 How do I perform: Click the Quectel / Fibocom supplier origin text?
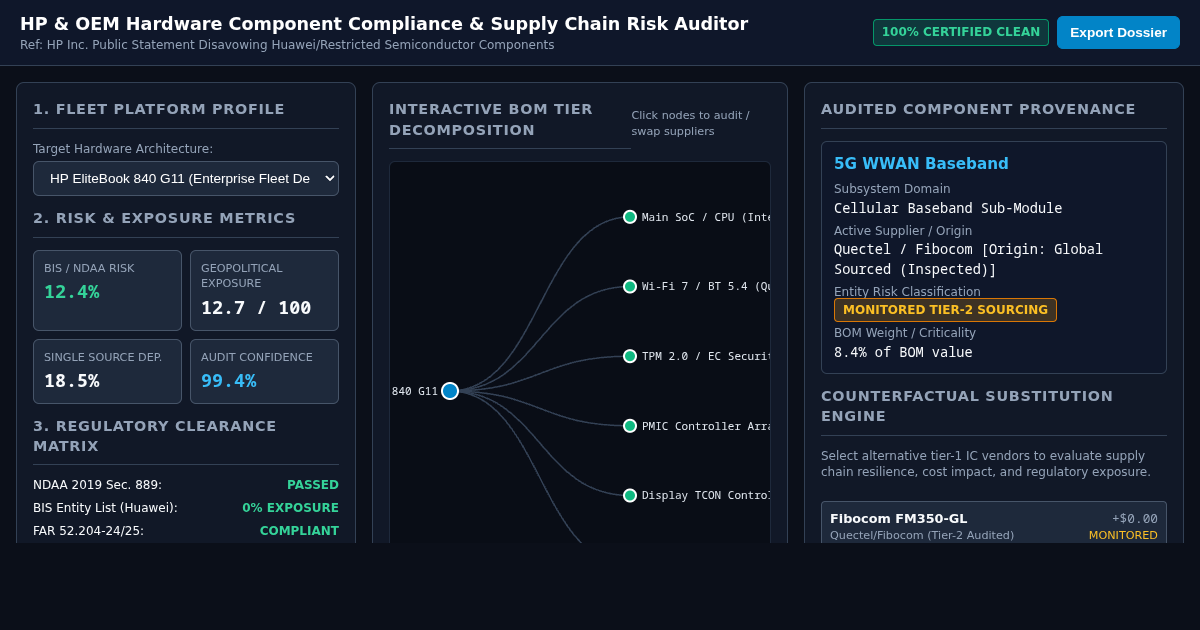click(x=968, y=259)
